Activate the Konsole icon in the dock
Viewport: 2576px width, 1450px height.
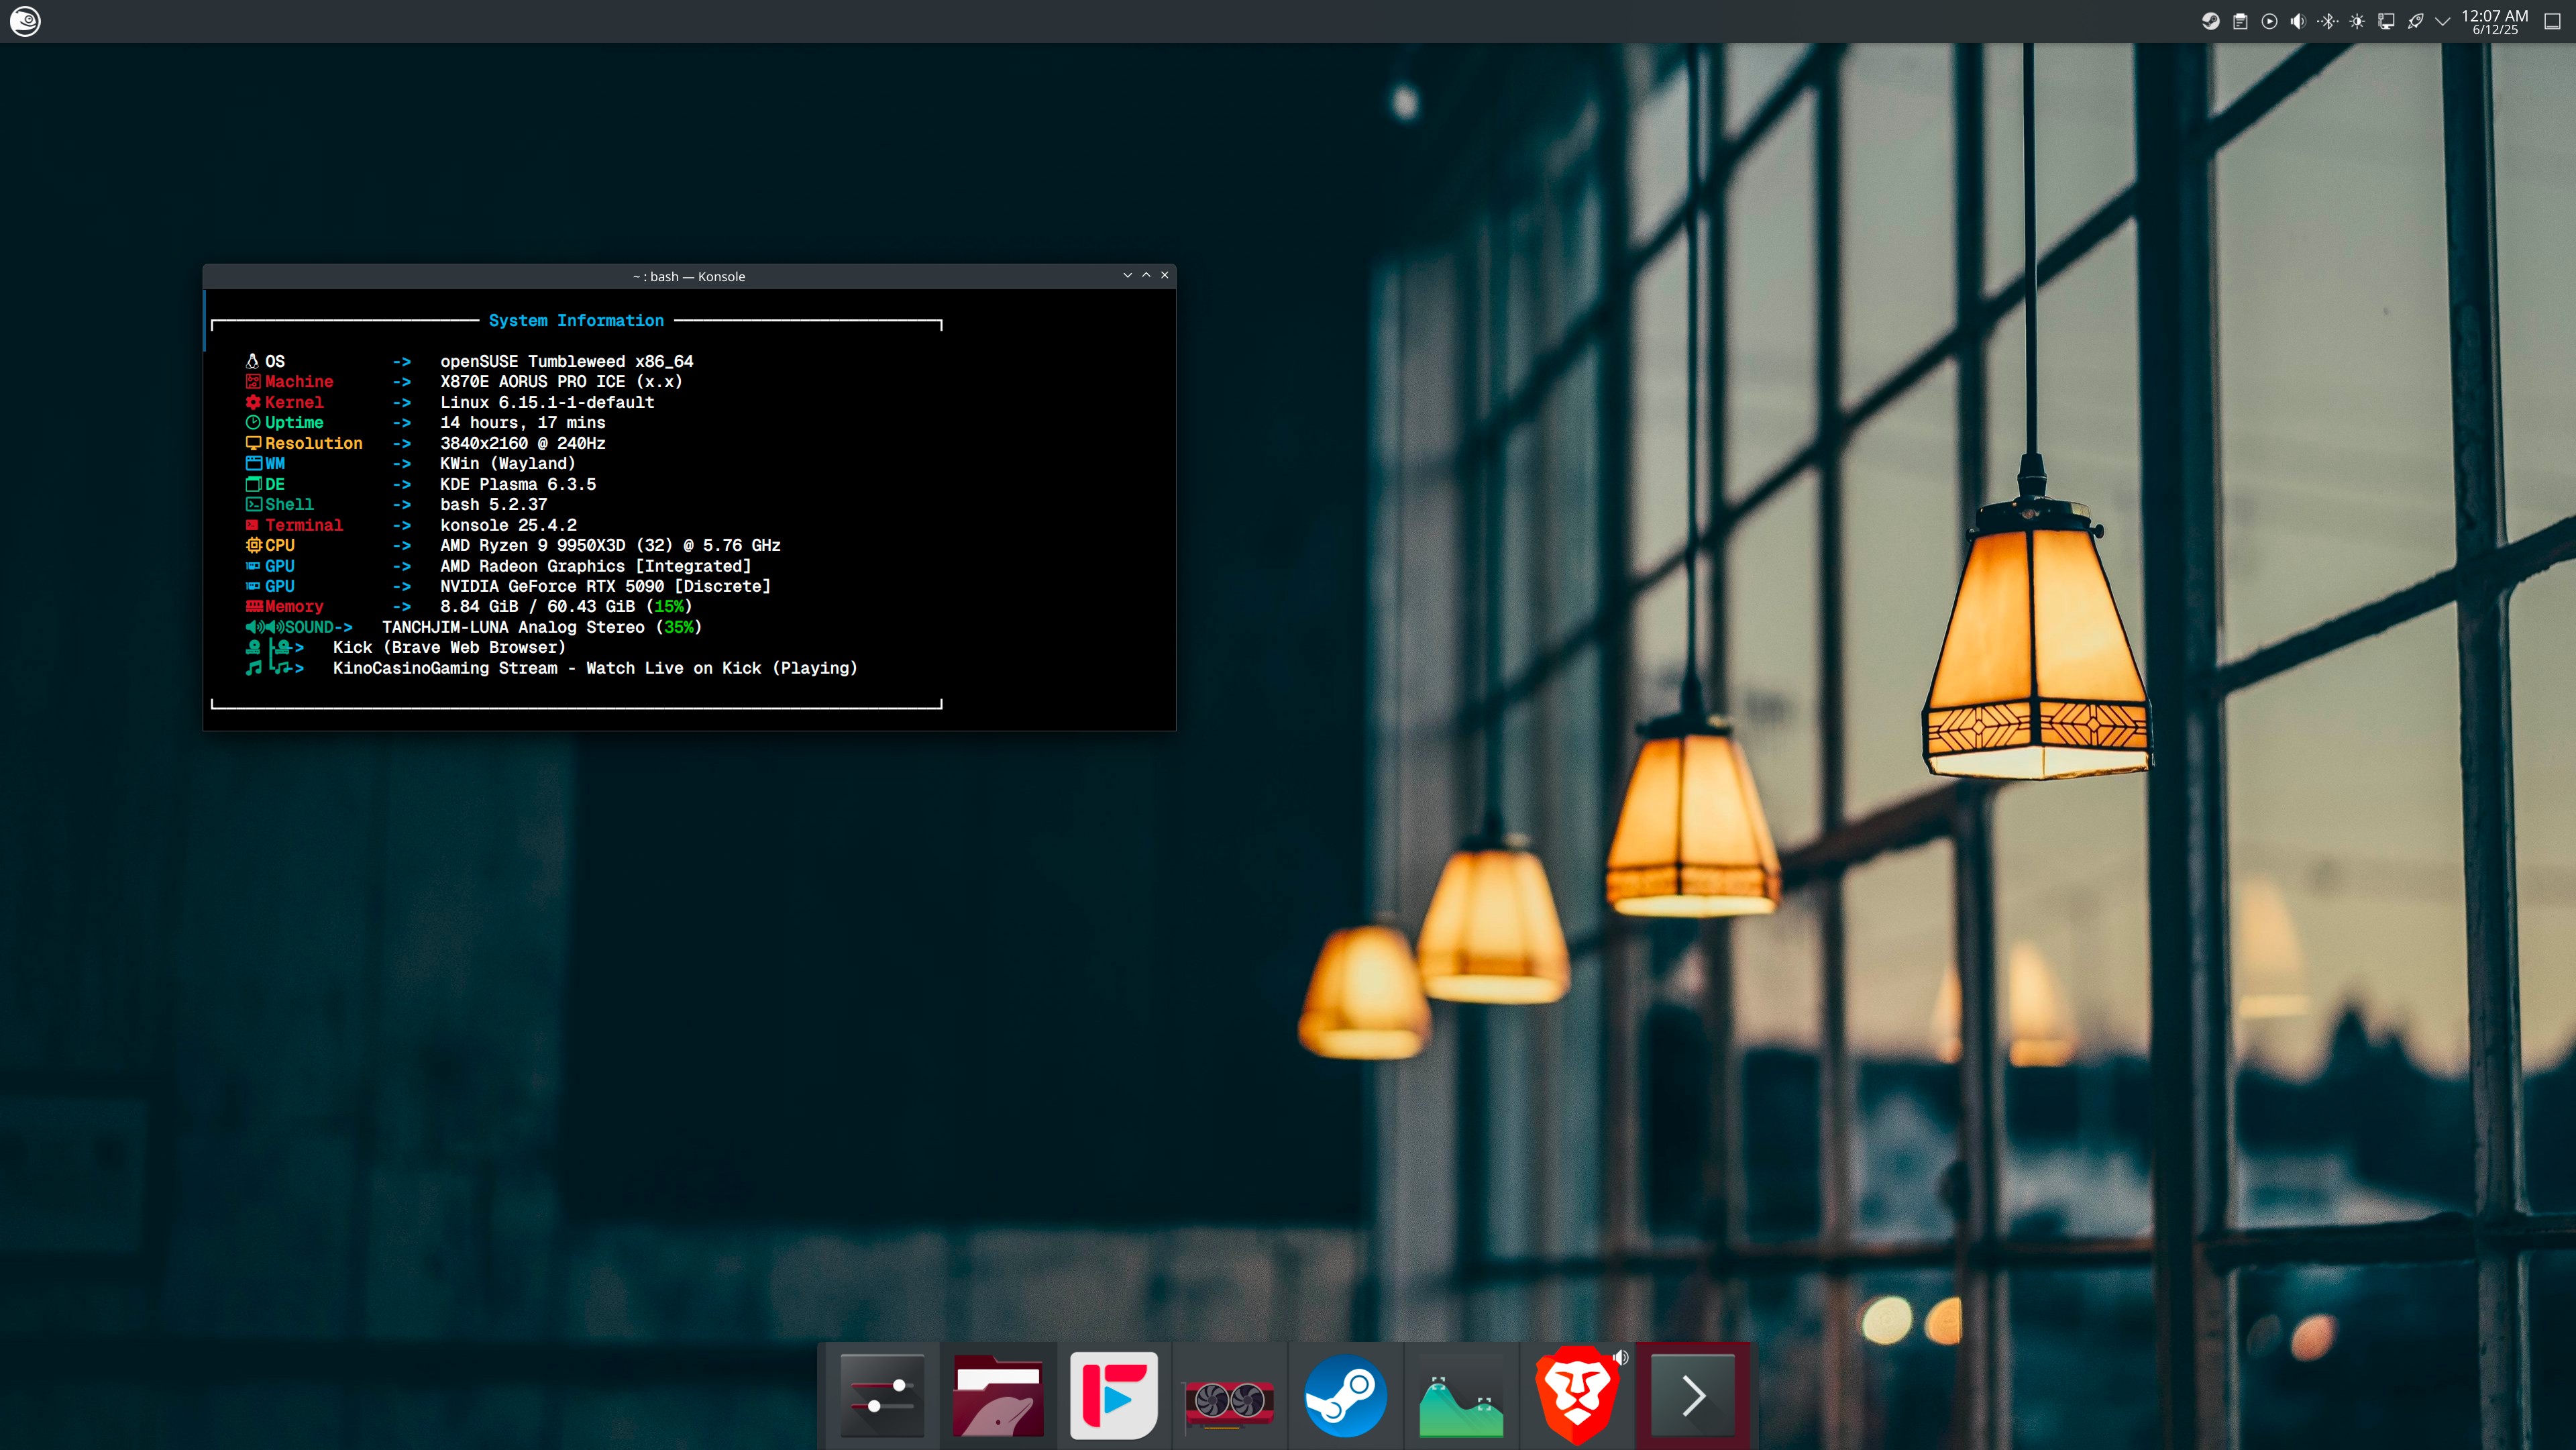coord(1693,1396)
